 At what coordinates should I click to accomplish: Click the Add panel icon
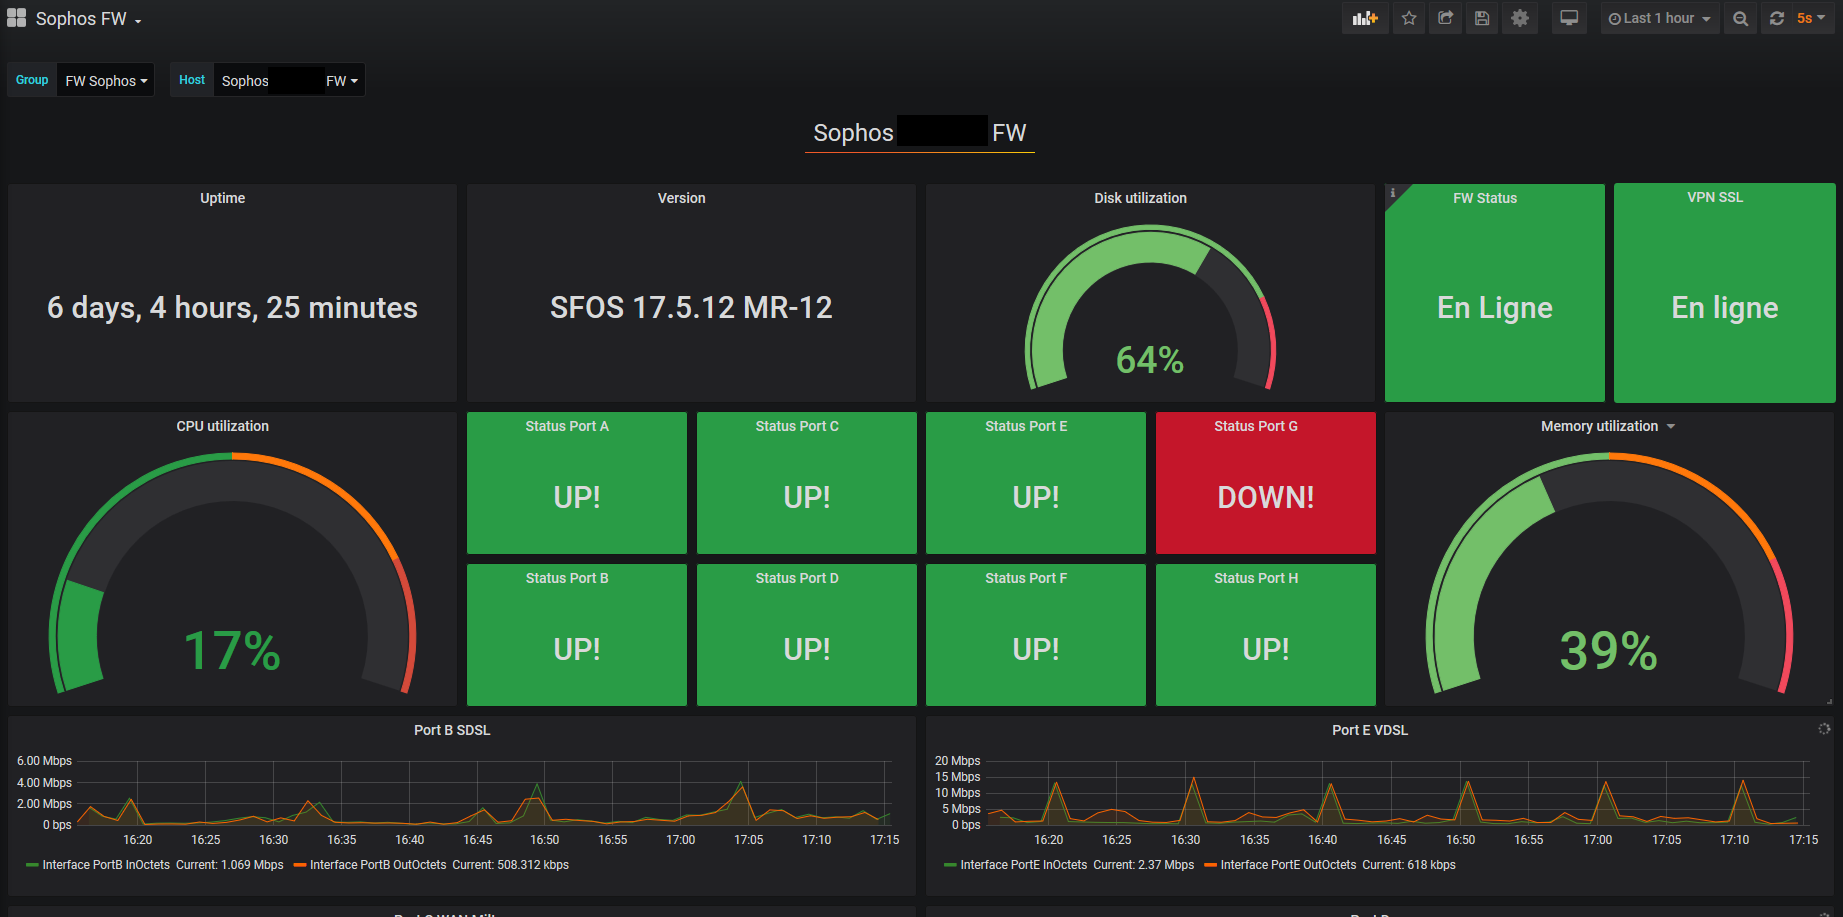(1365, 18)
